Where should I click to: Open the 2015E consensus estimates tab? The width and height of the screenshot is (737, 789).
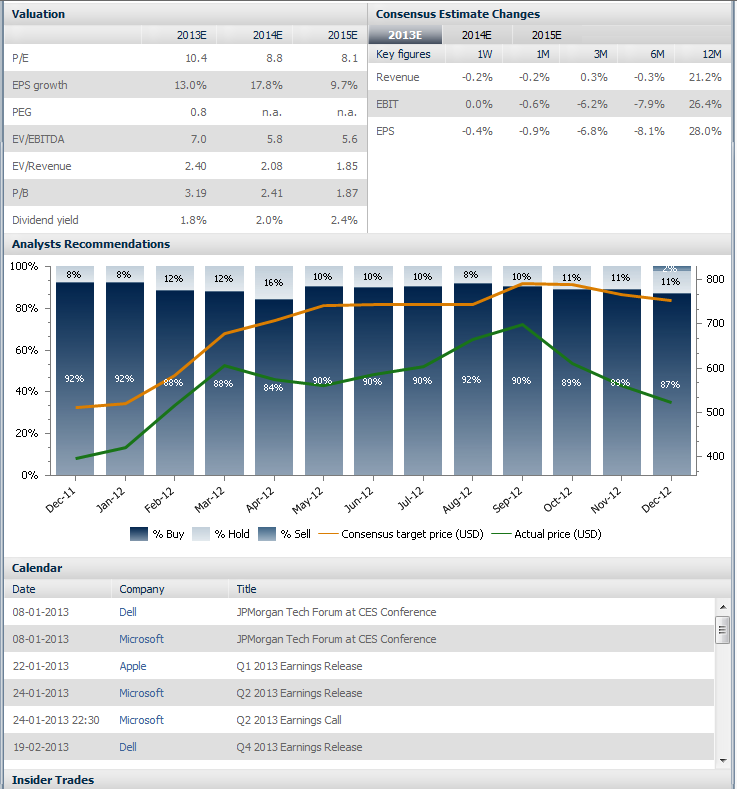point(546,35)
